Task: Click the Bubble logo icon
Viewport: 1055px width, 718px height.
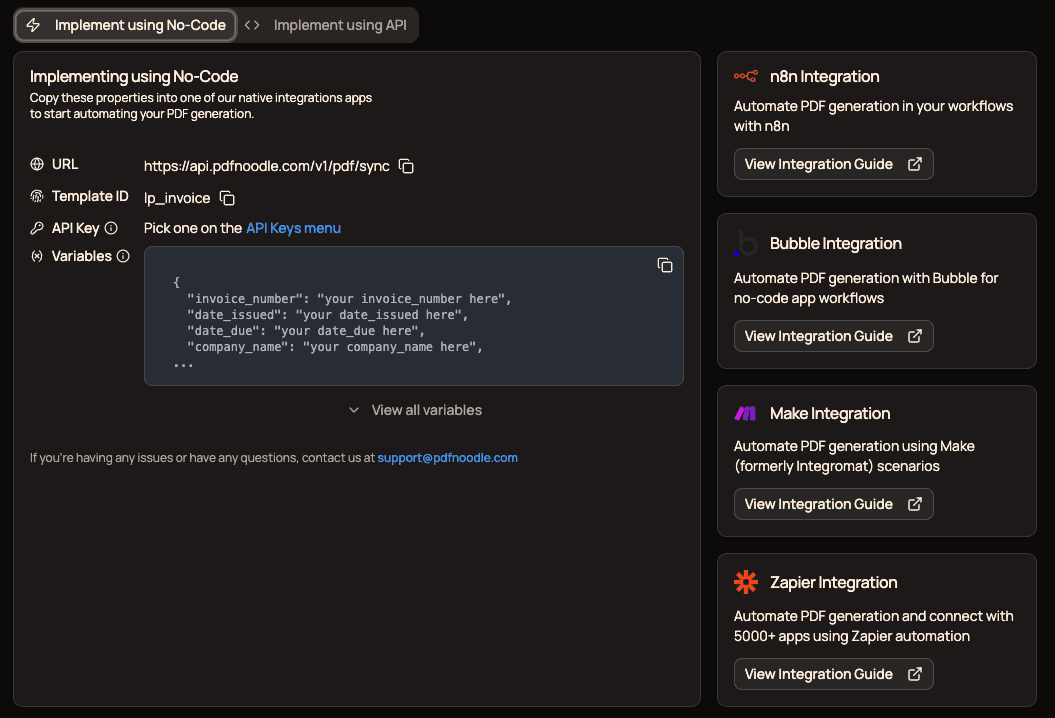Action: [x=745, y=242]
